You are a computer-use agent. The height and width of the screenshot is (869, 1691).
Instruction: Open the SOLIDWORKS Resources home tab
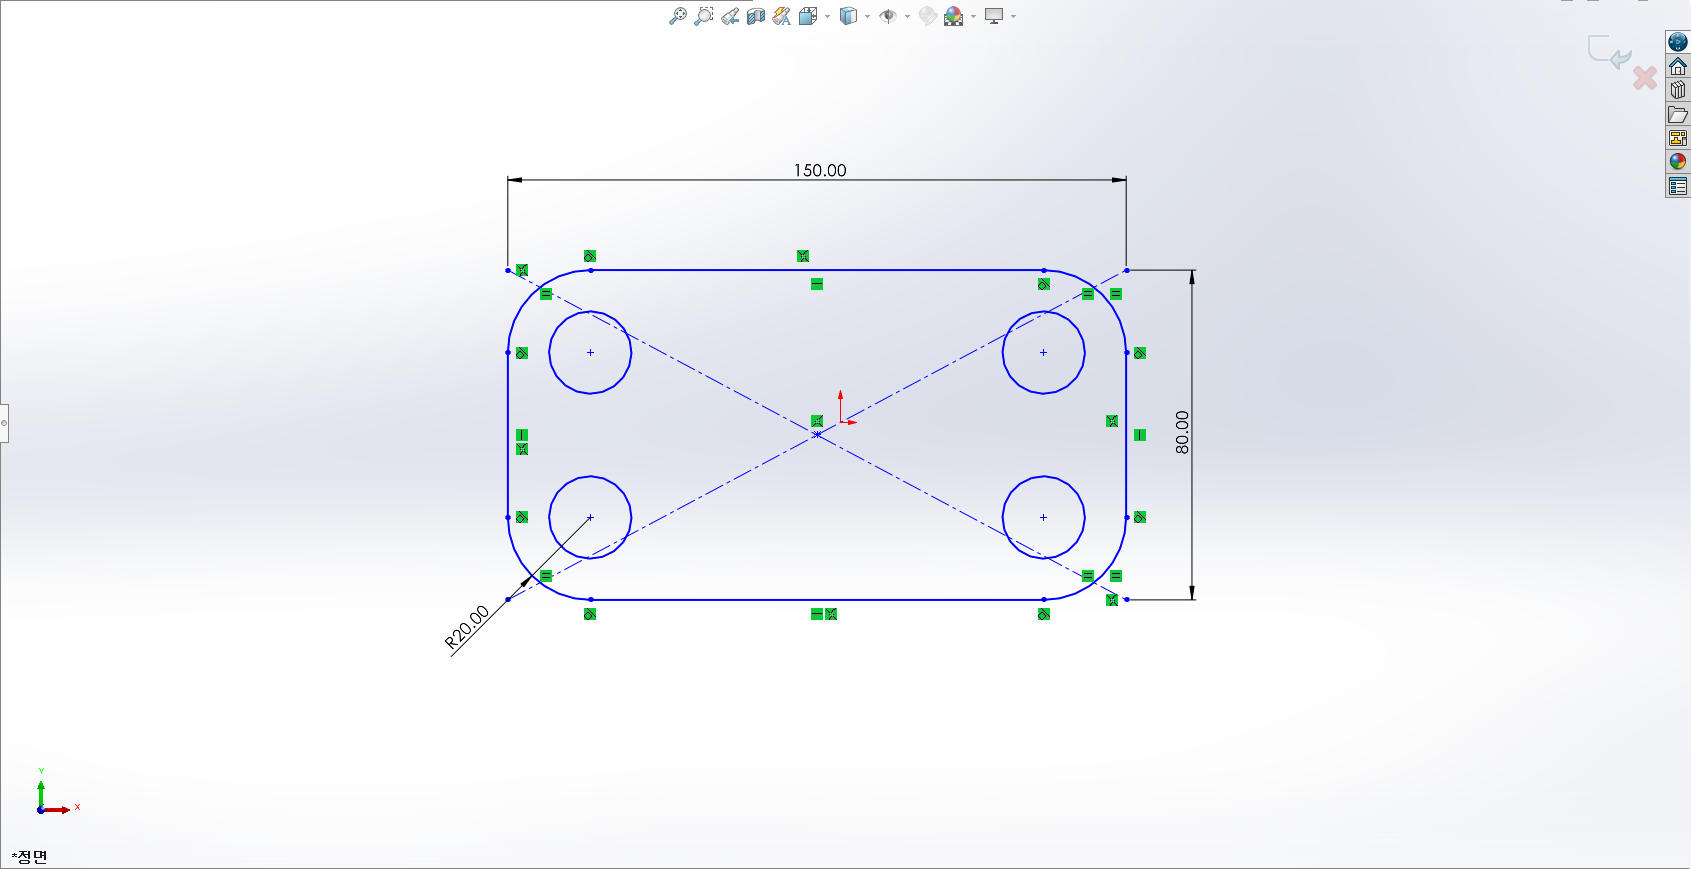(1678, 66)
